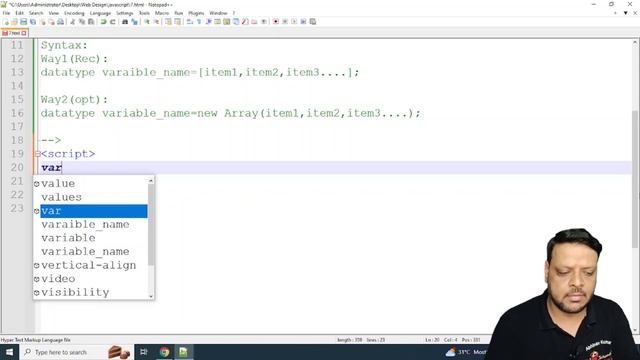640x360 pixels.
Task: Create a new file via toolbar icon
Action: 6,22
